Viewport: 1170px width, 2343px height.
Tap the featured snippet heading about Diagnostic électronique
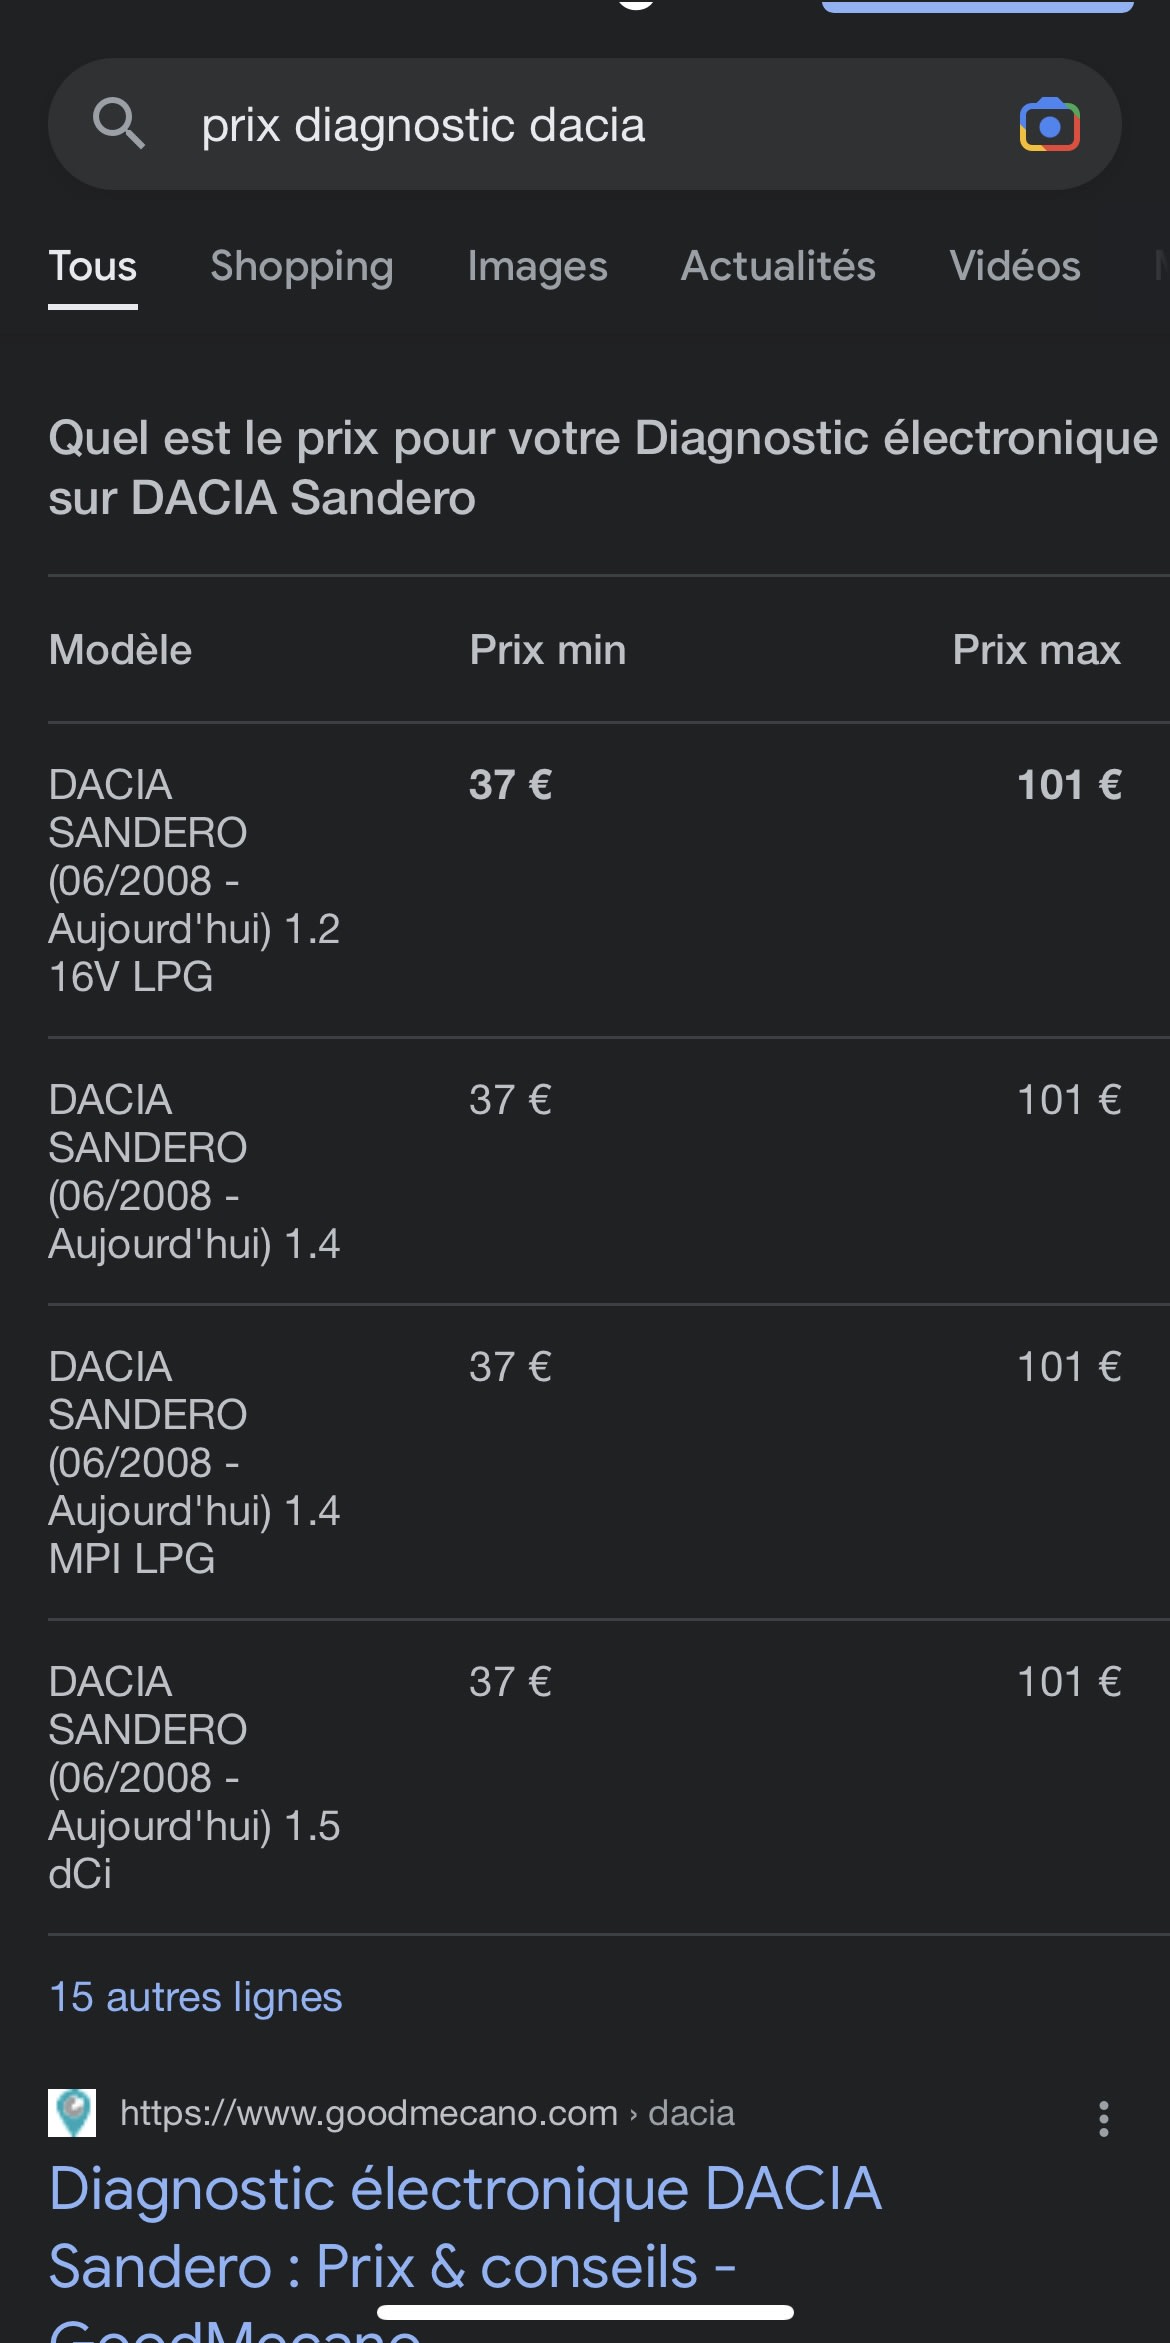[x=602, y=468]
